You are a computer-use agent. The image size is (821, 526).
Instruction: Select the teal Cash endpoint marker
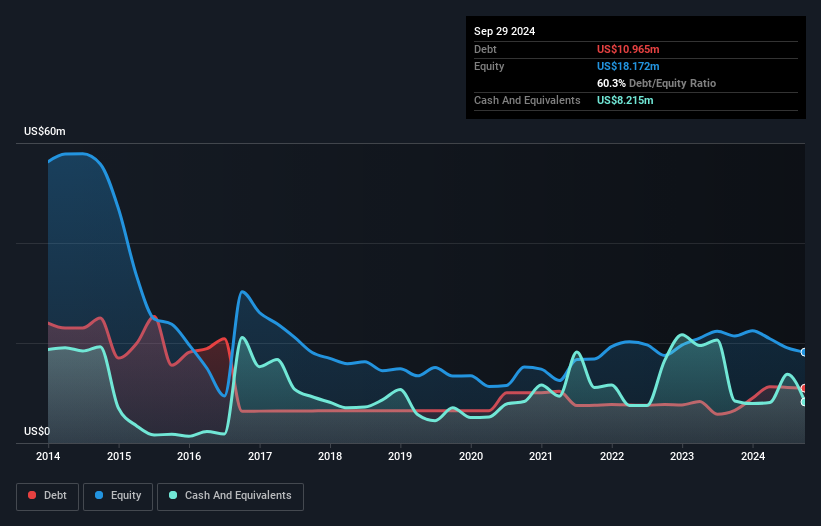coord(804,402)
